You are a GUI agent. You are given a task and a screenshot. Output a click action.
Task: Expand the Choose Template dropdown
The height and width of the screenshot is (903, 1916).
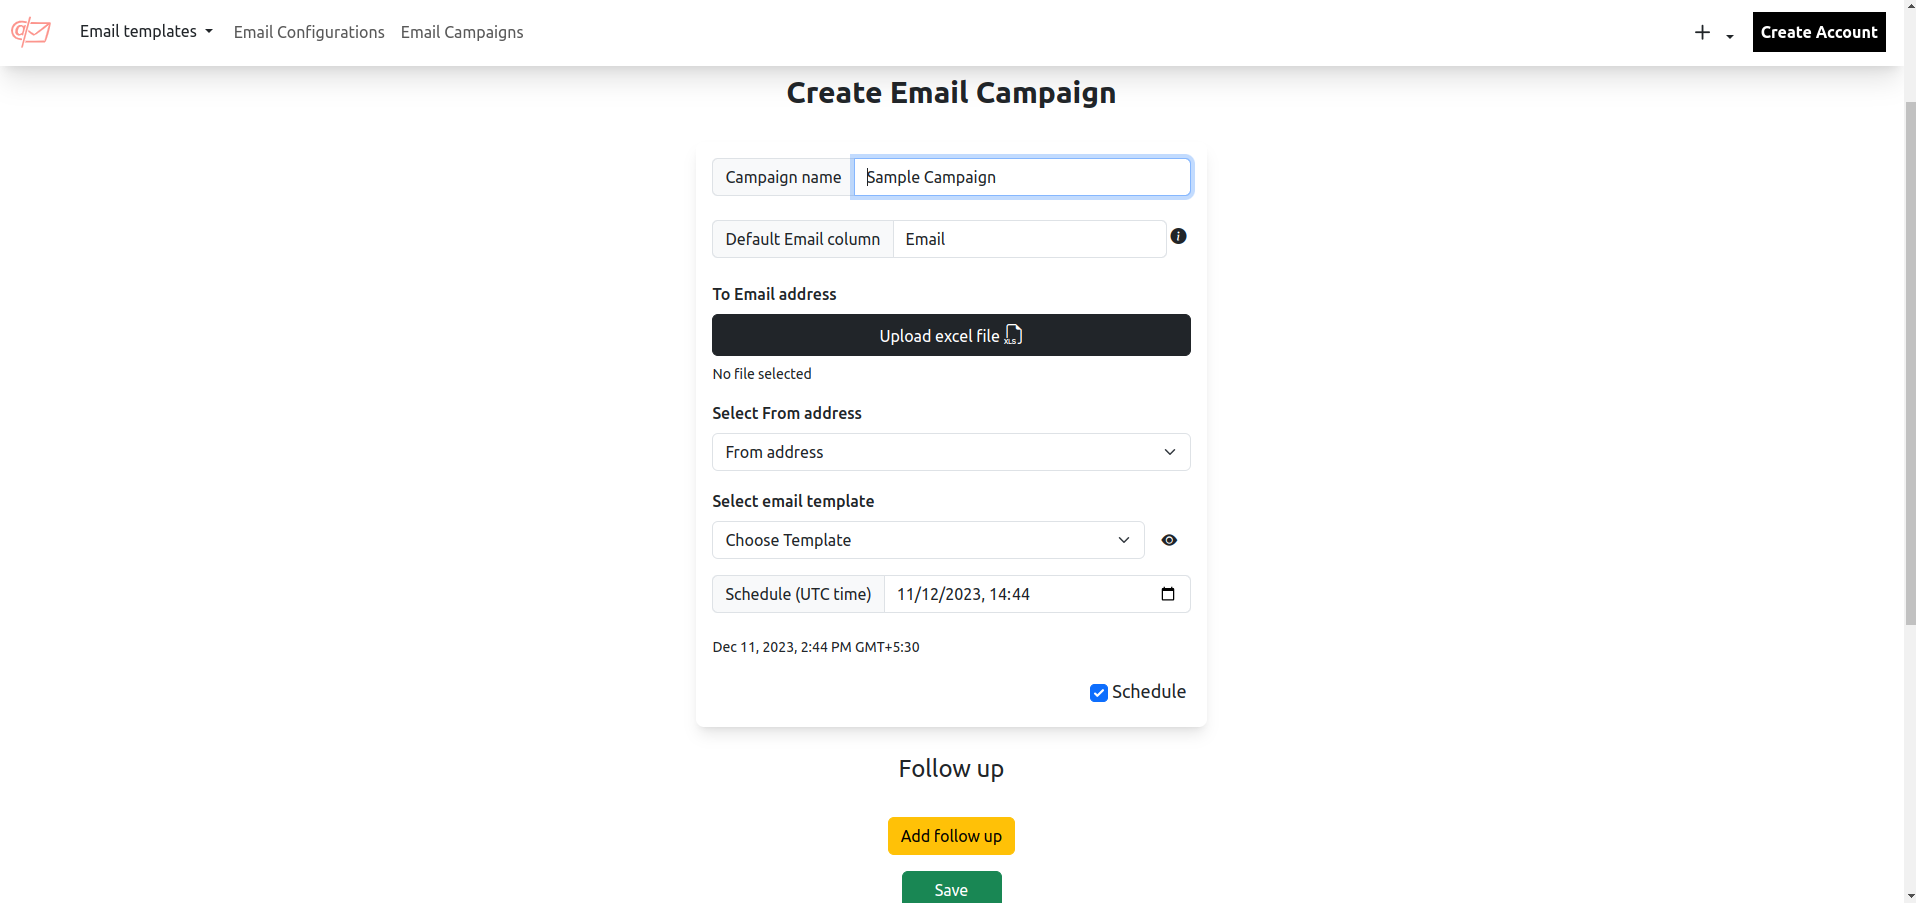pos(927,540)
